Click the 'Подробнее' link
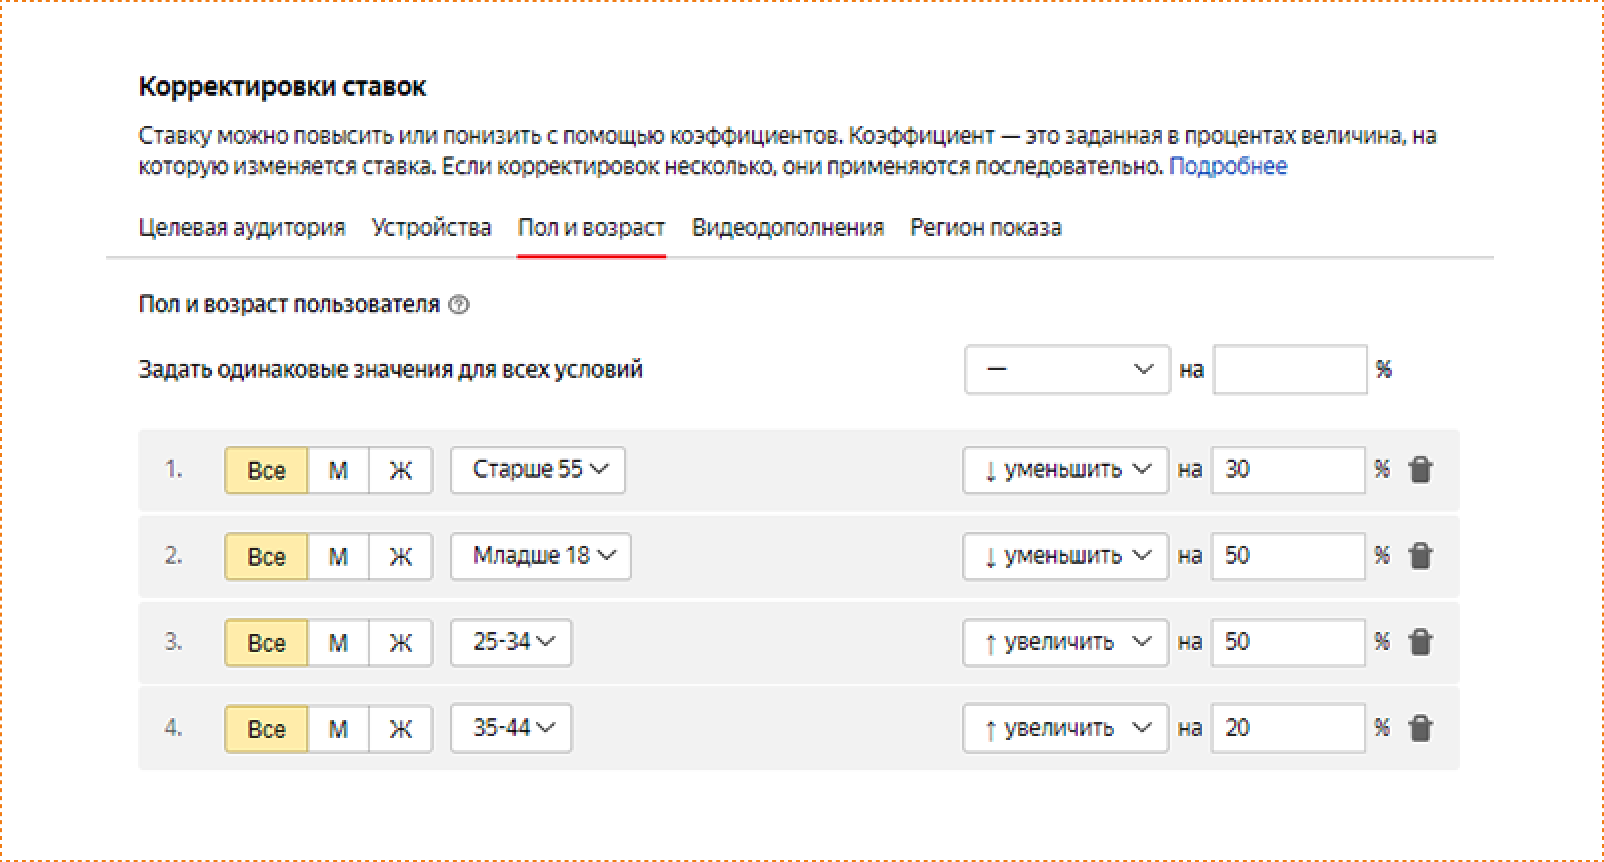Viewport: 1604px width, 862px height. click(1228, 166)
